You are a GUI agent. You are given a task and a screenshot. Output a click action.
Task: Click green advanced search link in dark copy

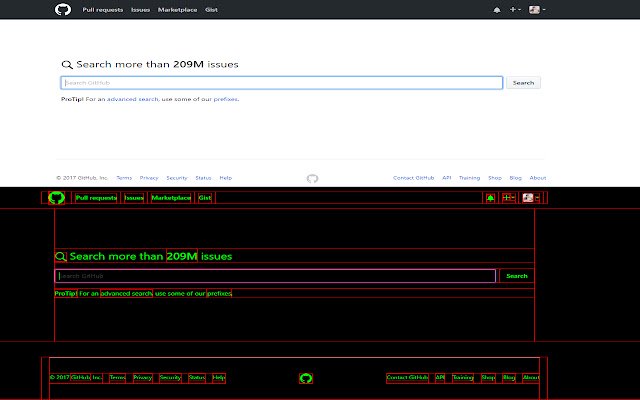pyautogui.click(x=126, y=293)
